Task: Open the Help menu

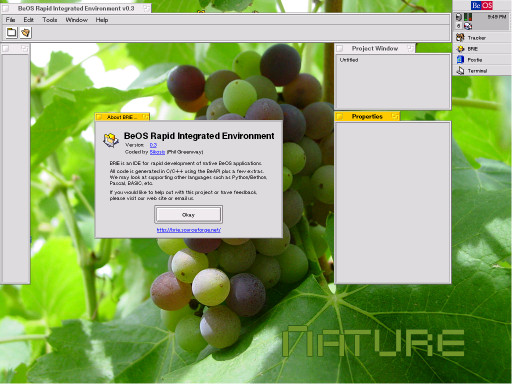Action: click(x=102, y=20)
